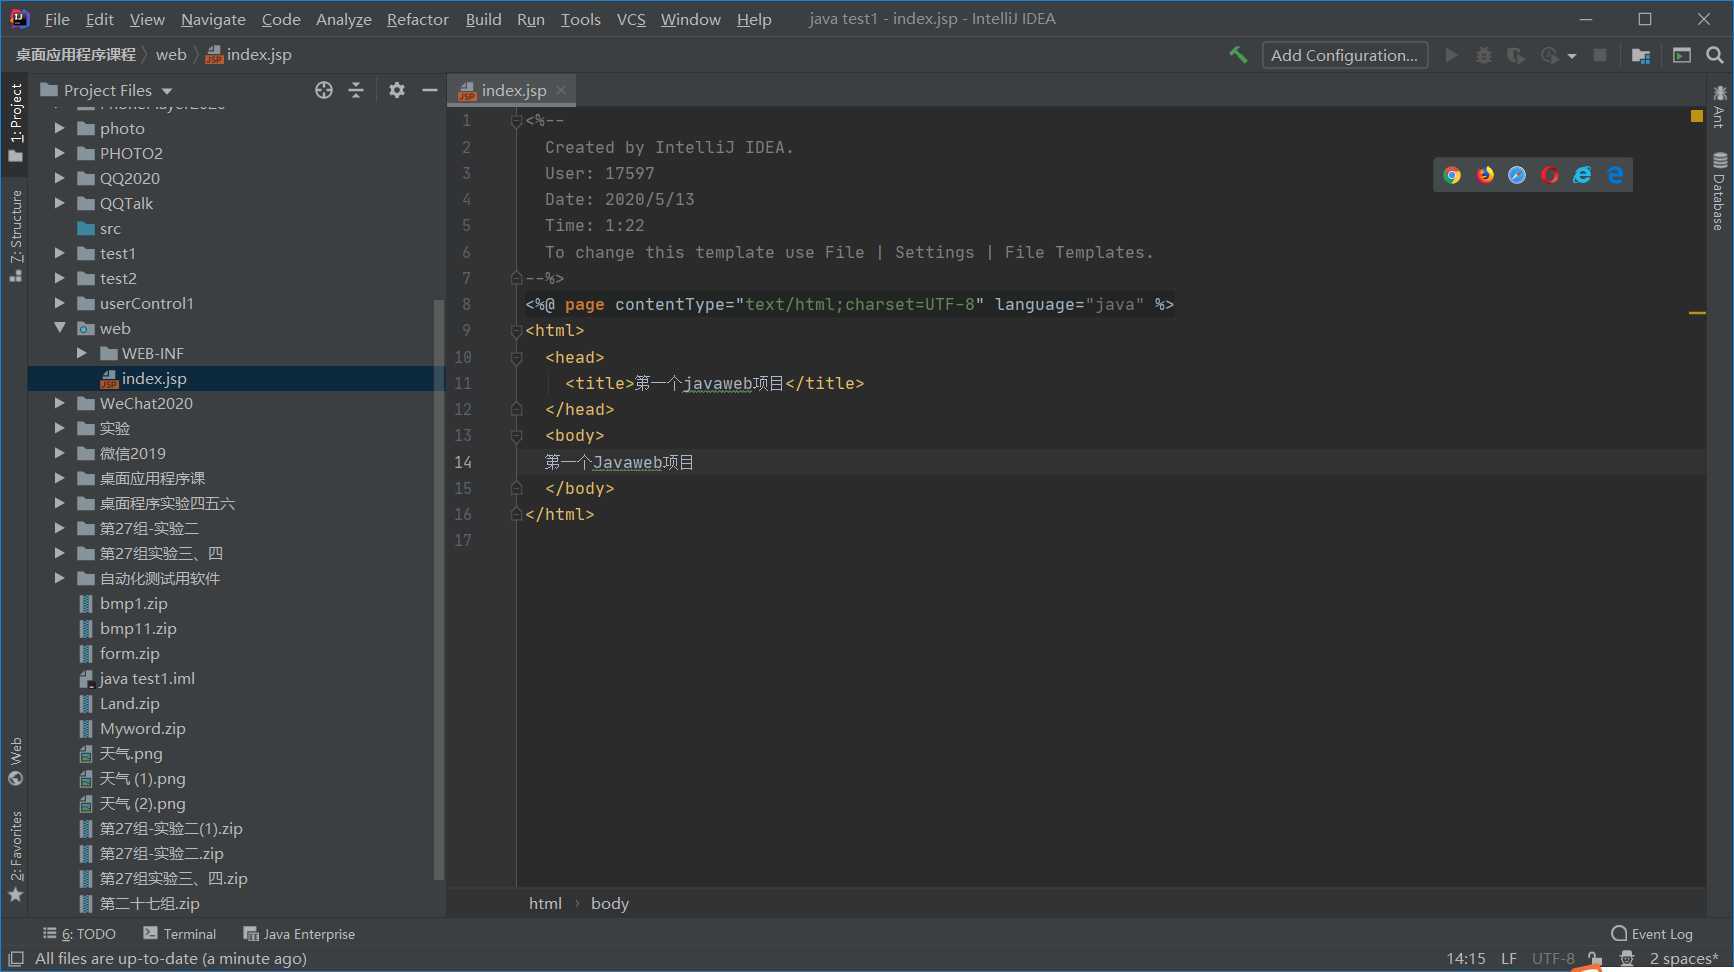Viewport: 1734px width, 972px height.
Task: Open the Tools menu
Action: pos(581,19)
